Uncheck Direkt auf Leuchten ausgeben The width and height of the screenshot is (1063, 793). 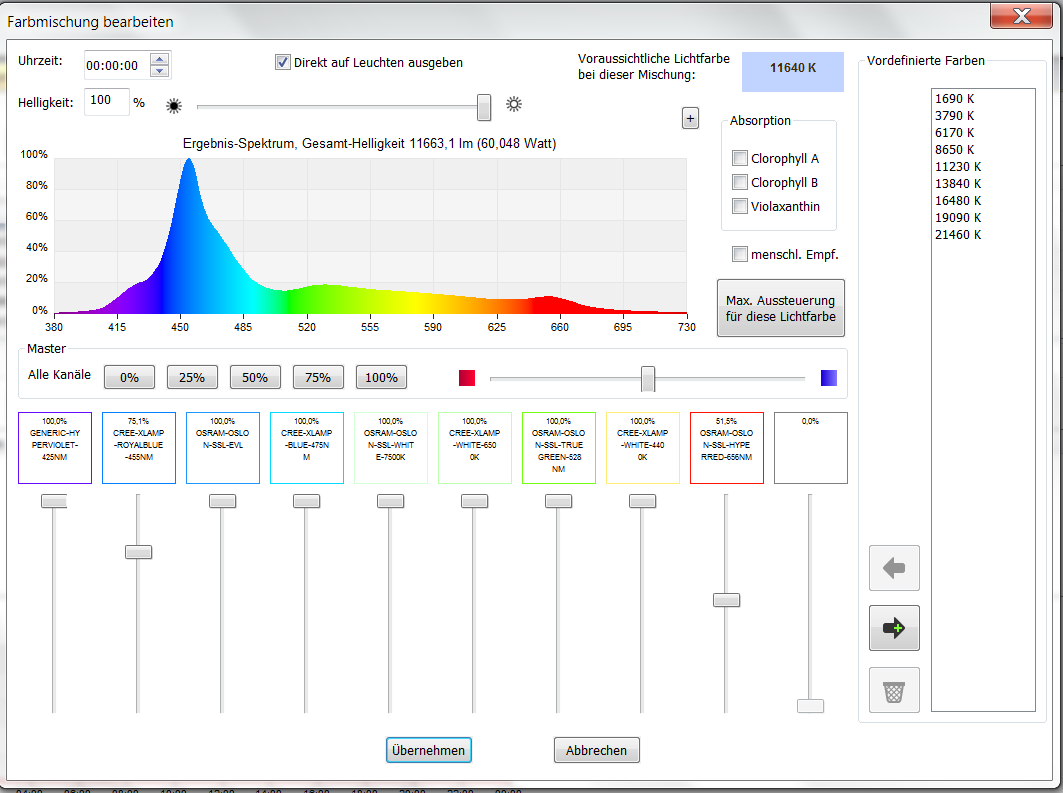283,63
